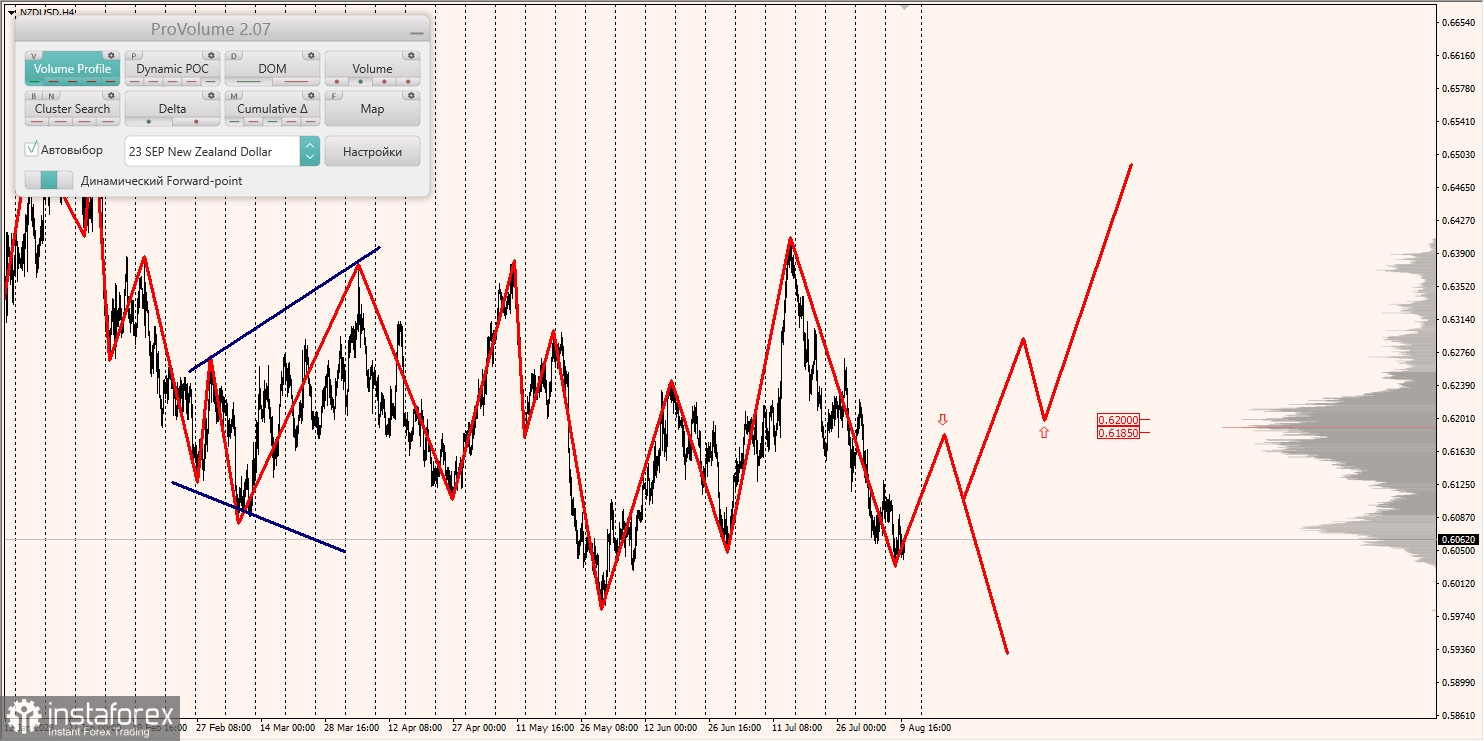This screenshot has height=741, width=1484.
Task: Select the green-line segment under DOM
Action: point(249,81)
